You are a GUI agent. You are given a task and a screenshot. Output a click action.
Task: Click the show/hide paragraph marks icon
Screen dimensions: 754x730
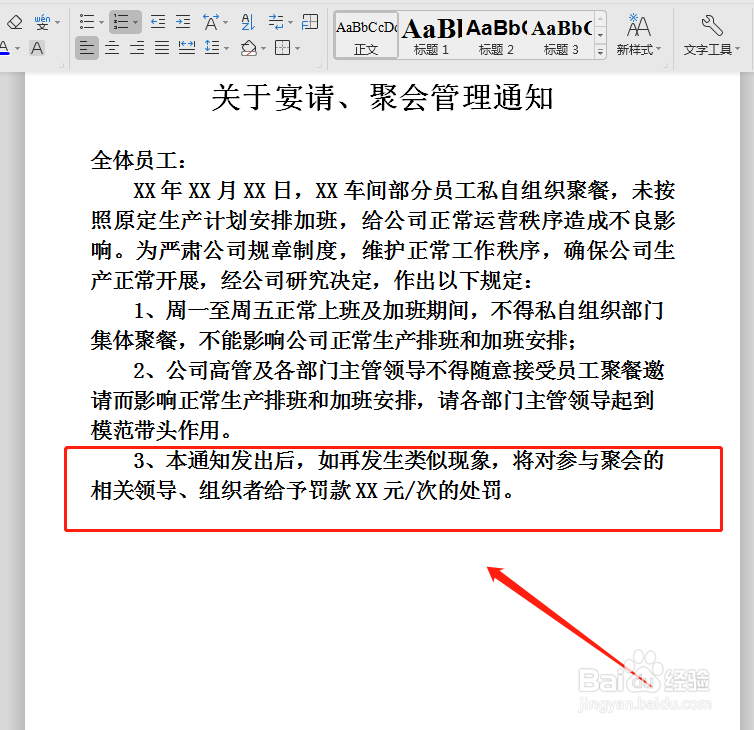(x=276, y=22)
